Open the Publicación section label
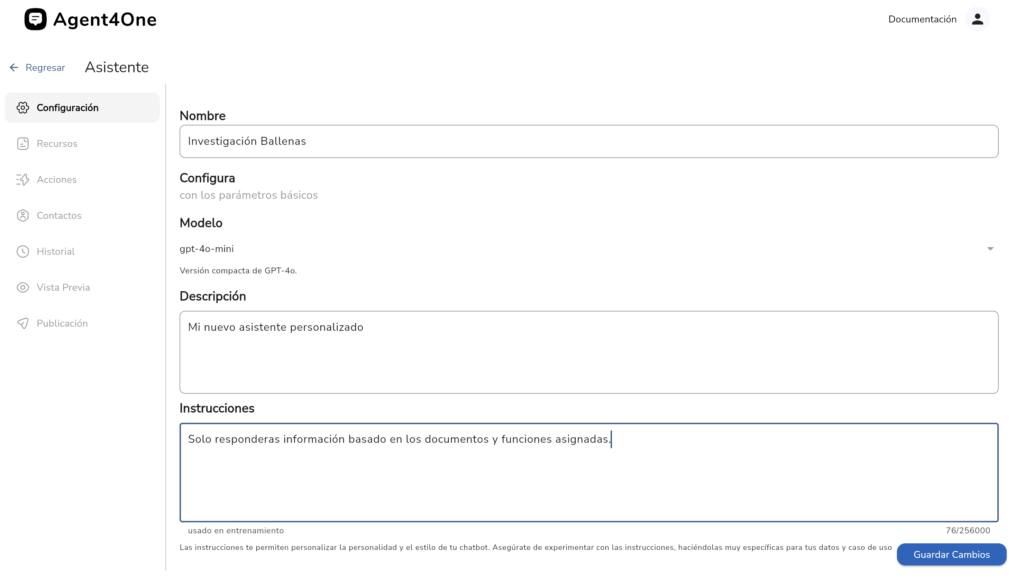 pos(62,323)
